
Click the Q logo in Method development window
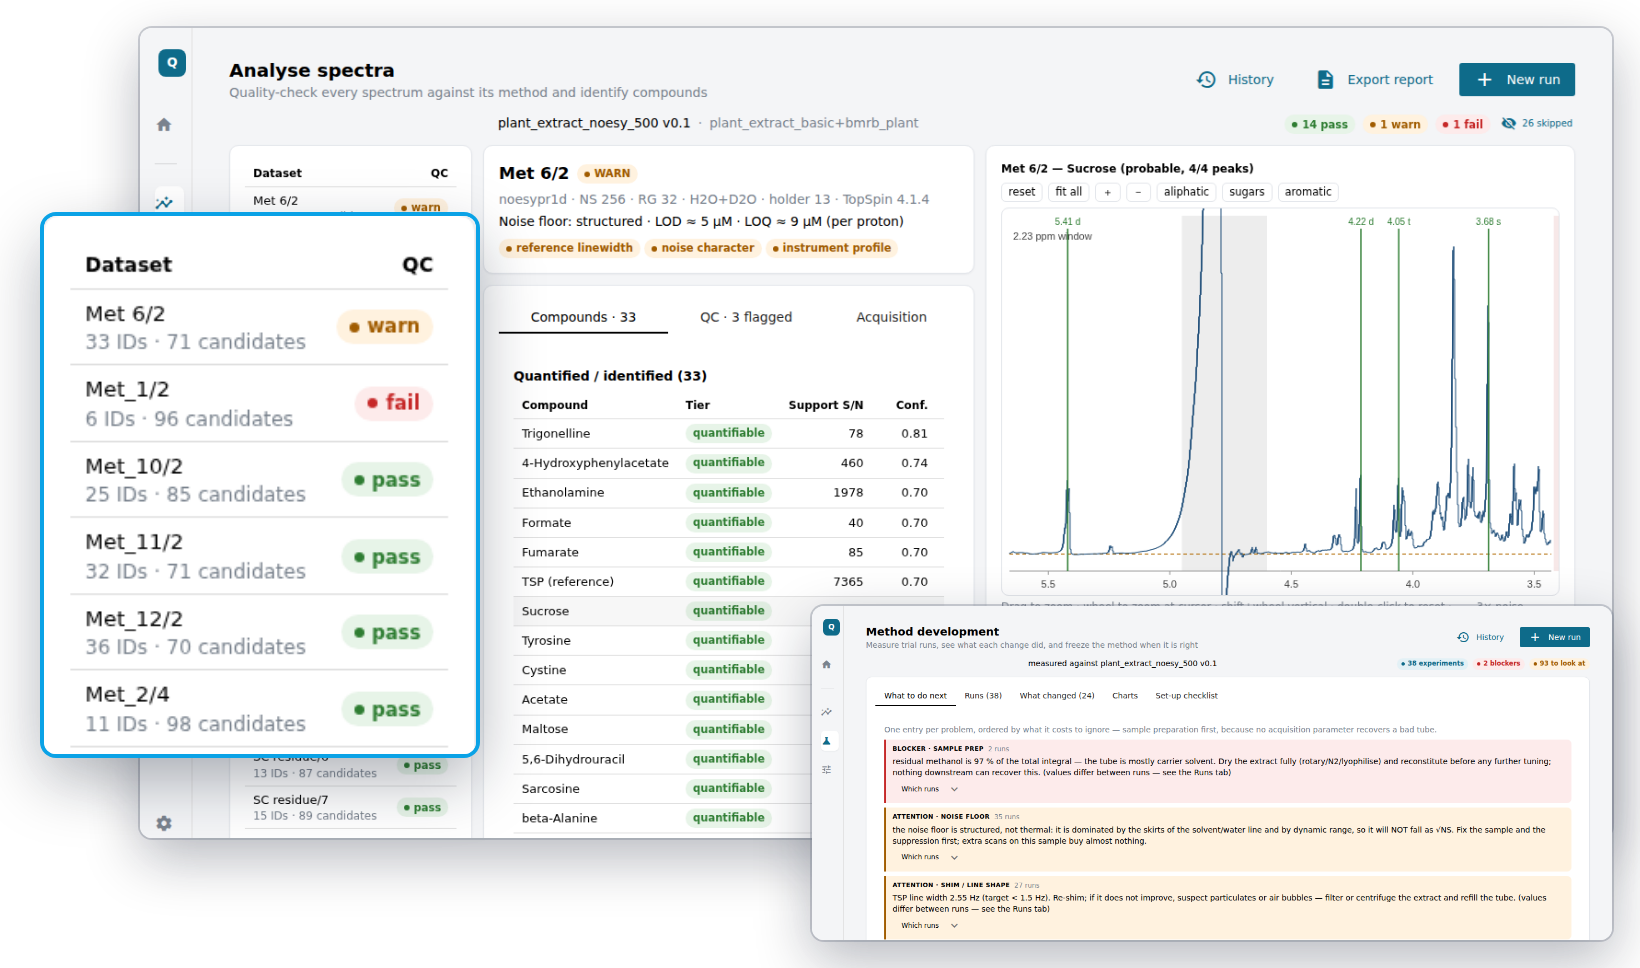pos(831,627)
